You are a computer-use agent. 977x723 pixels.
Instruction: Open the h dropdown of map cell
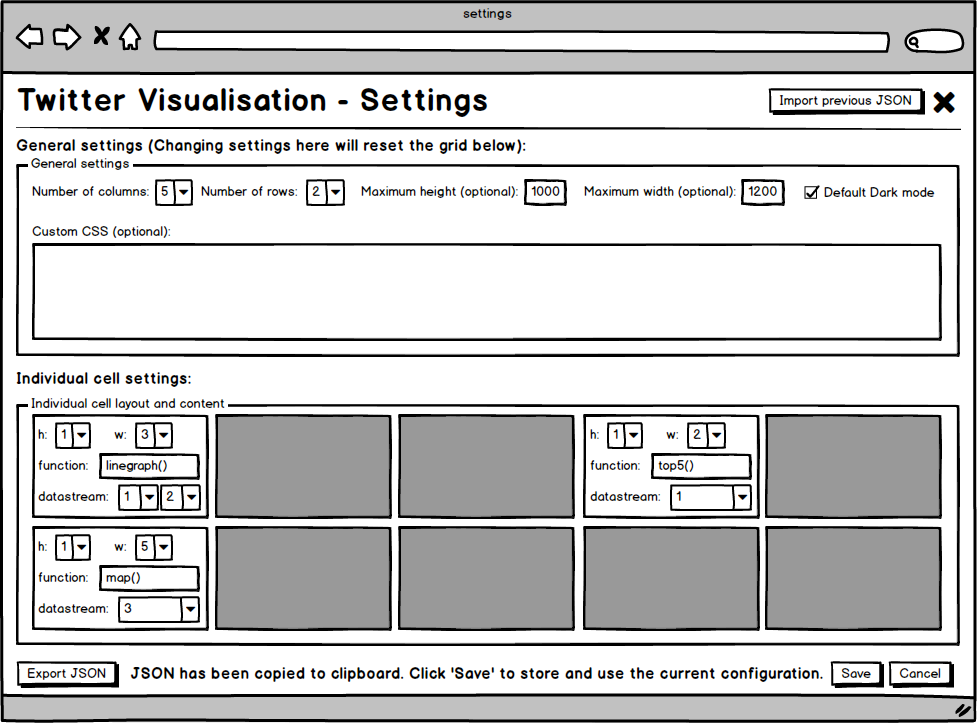[73, 547]
